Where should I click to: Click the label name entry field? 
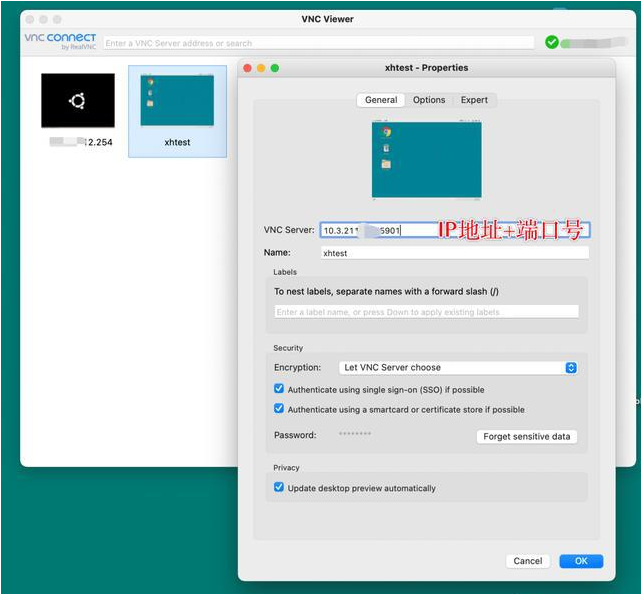(x=426, y=312)
